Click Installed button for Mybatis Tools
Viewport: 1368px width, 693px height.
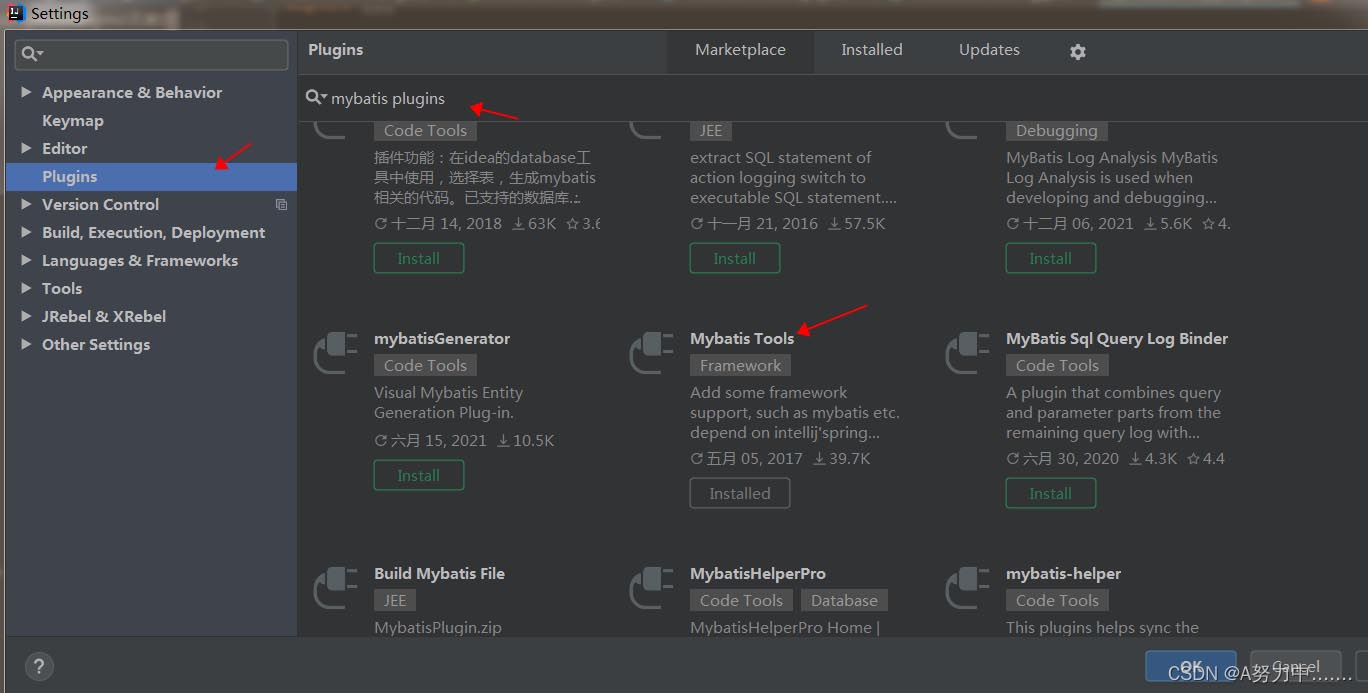point(739,493)
